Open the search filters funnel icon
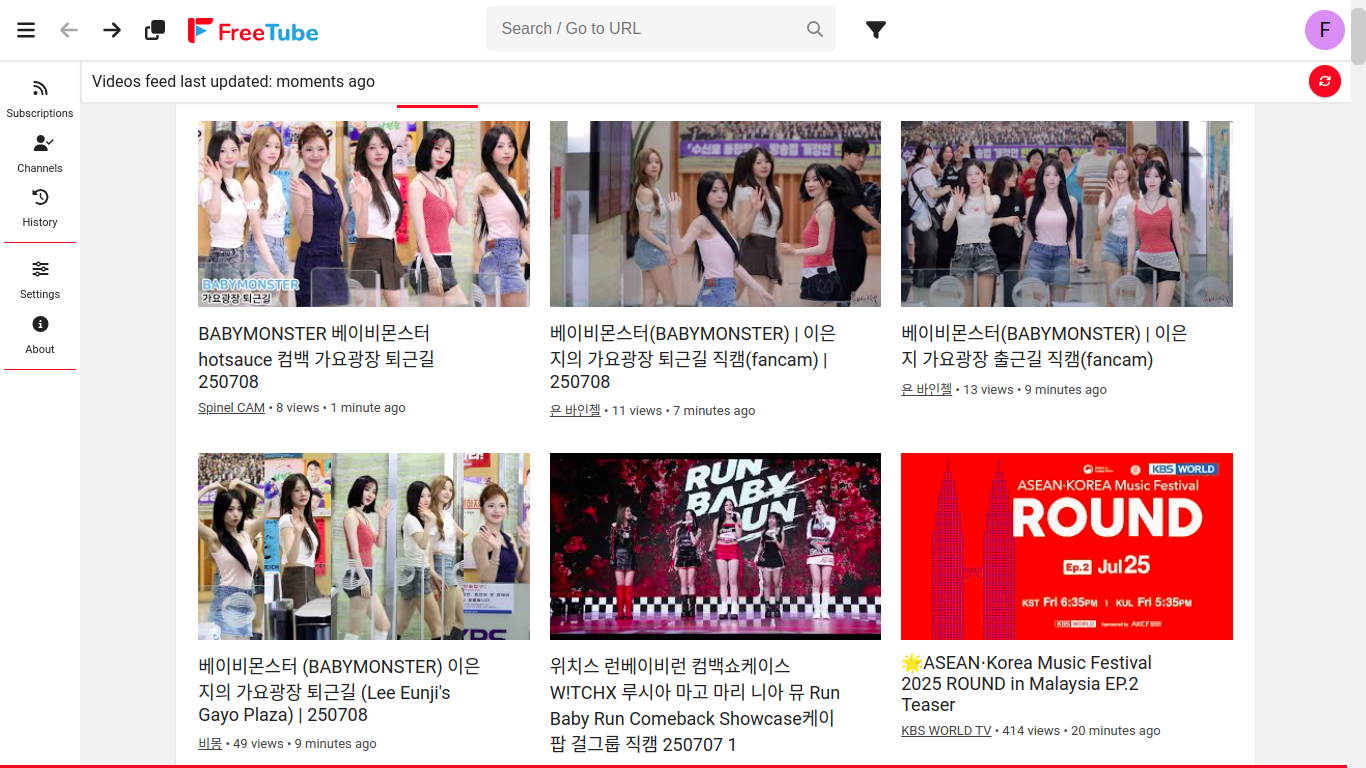 (876, 30)
